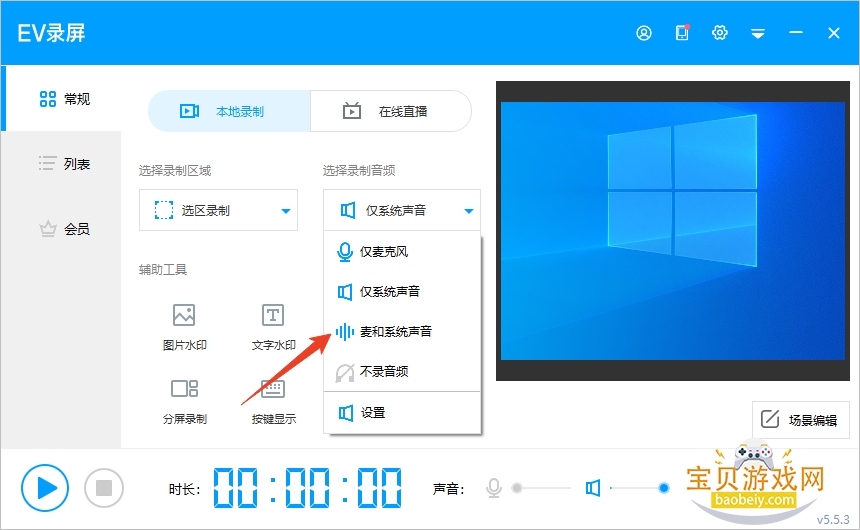Open the mobile device icon with red dot
Image resolution: width=860 pixels, height=530 pixels.
(682, 33)
